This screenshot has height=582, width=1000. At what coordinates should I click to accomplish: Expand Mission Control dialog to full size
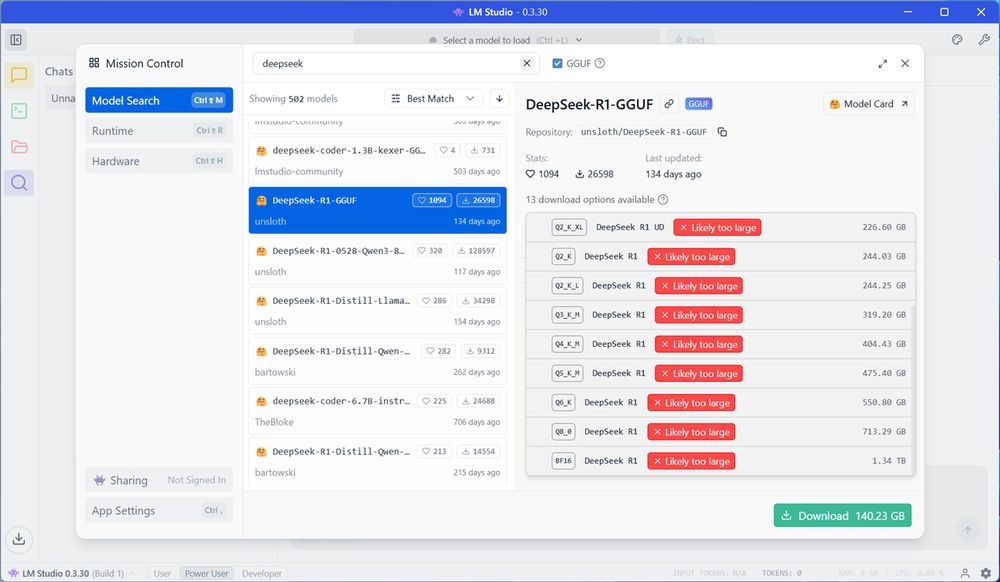(x=883, y=64)
